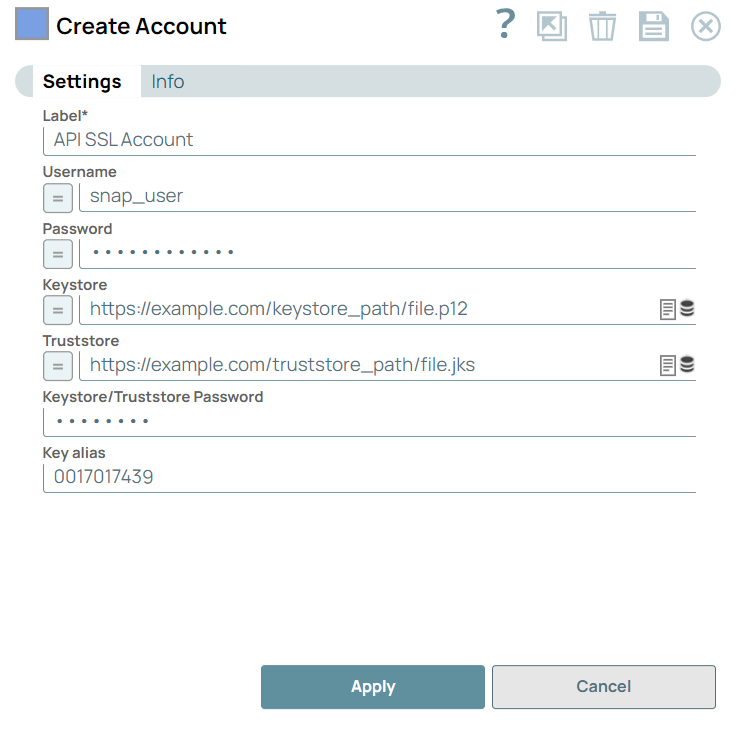Click the pop-out window icon
This screenshot has height=733, width=737.
(552, 26)
